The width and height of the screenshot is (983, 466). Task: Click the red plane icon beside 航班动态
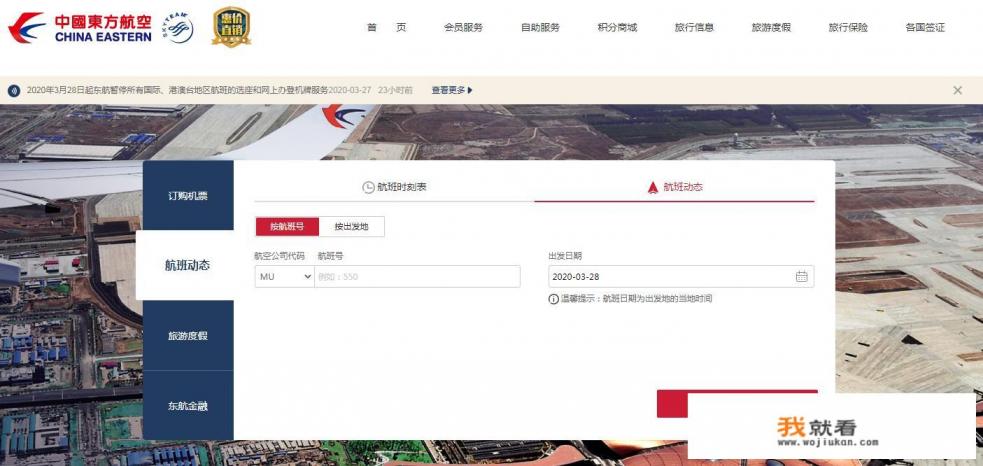point(653,187)
